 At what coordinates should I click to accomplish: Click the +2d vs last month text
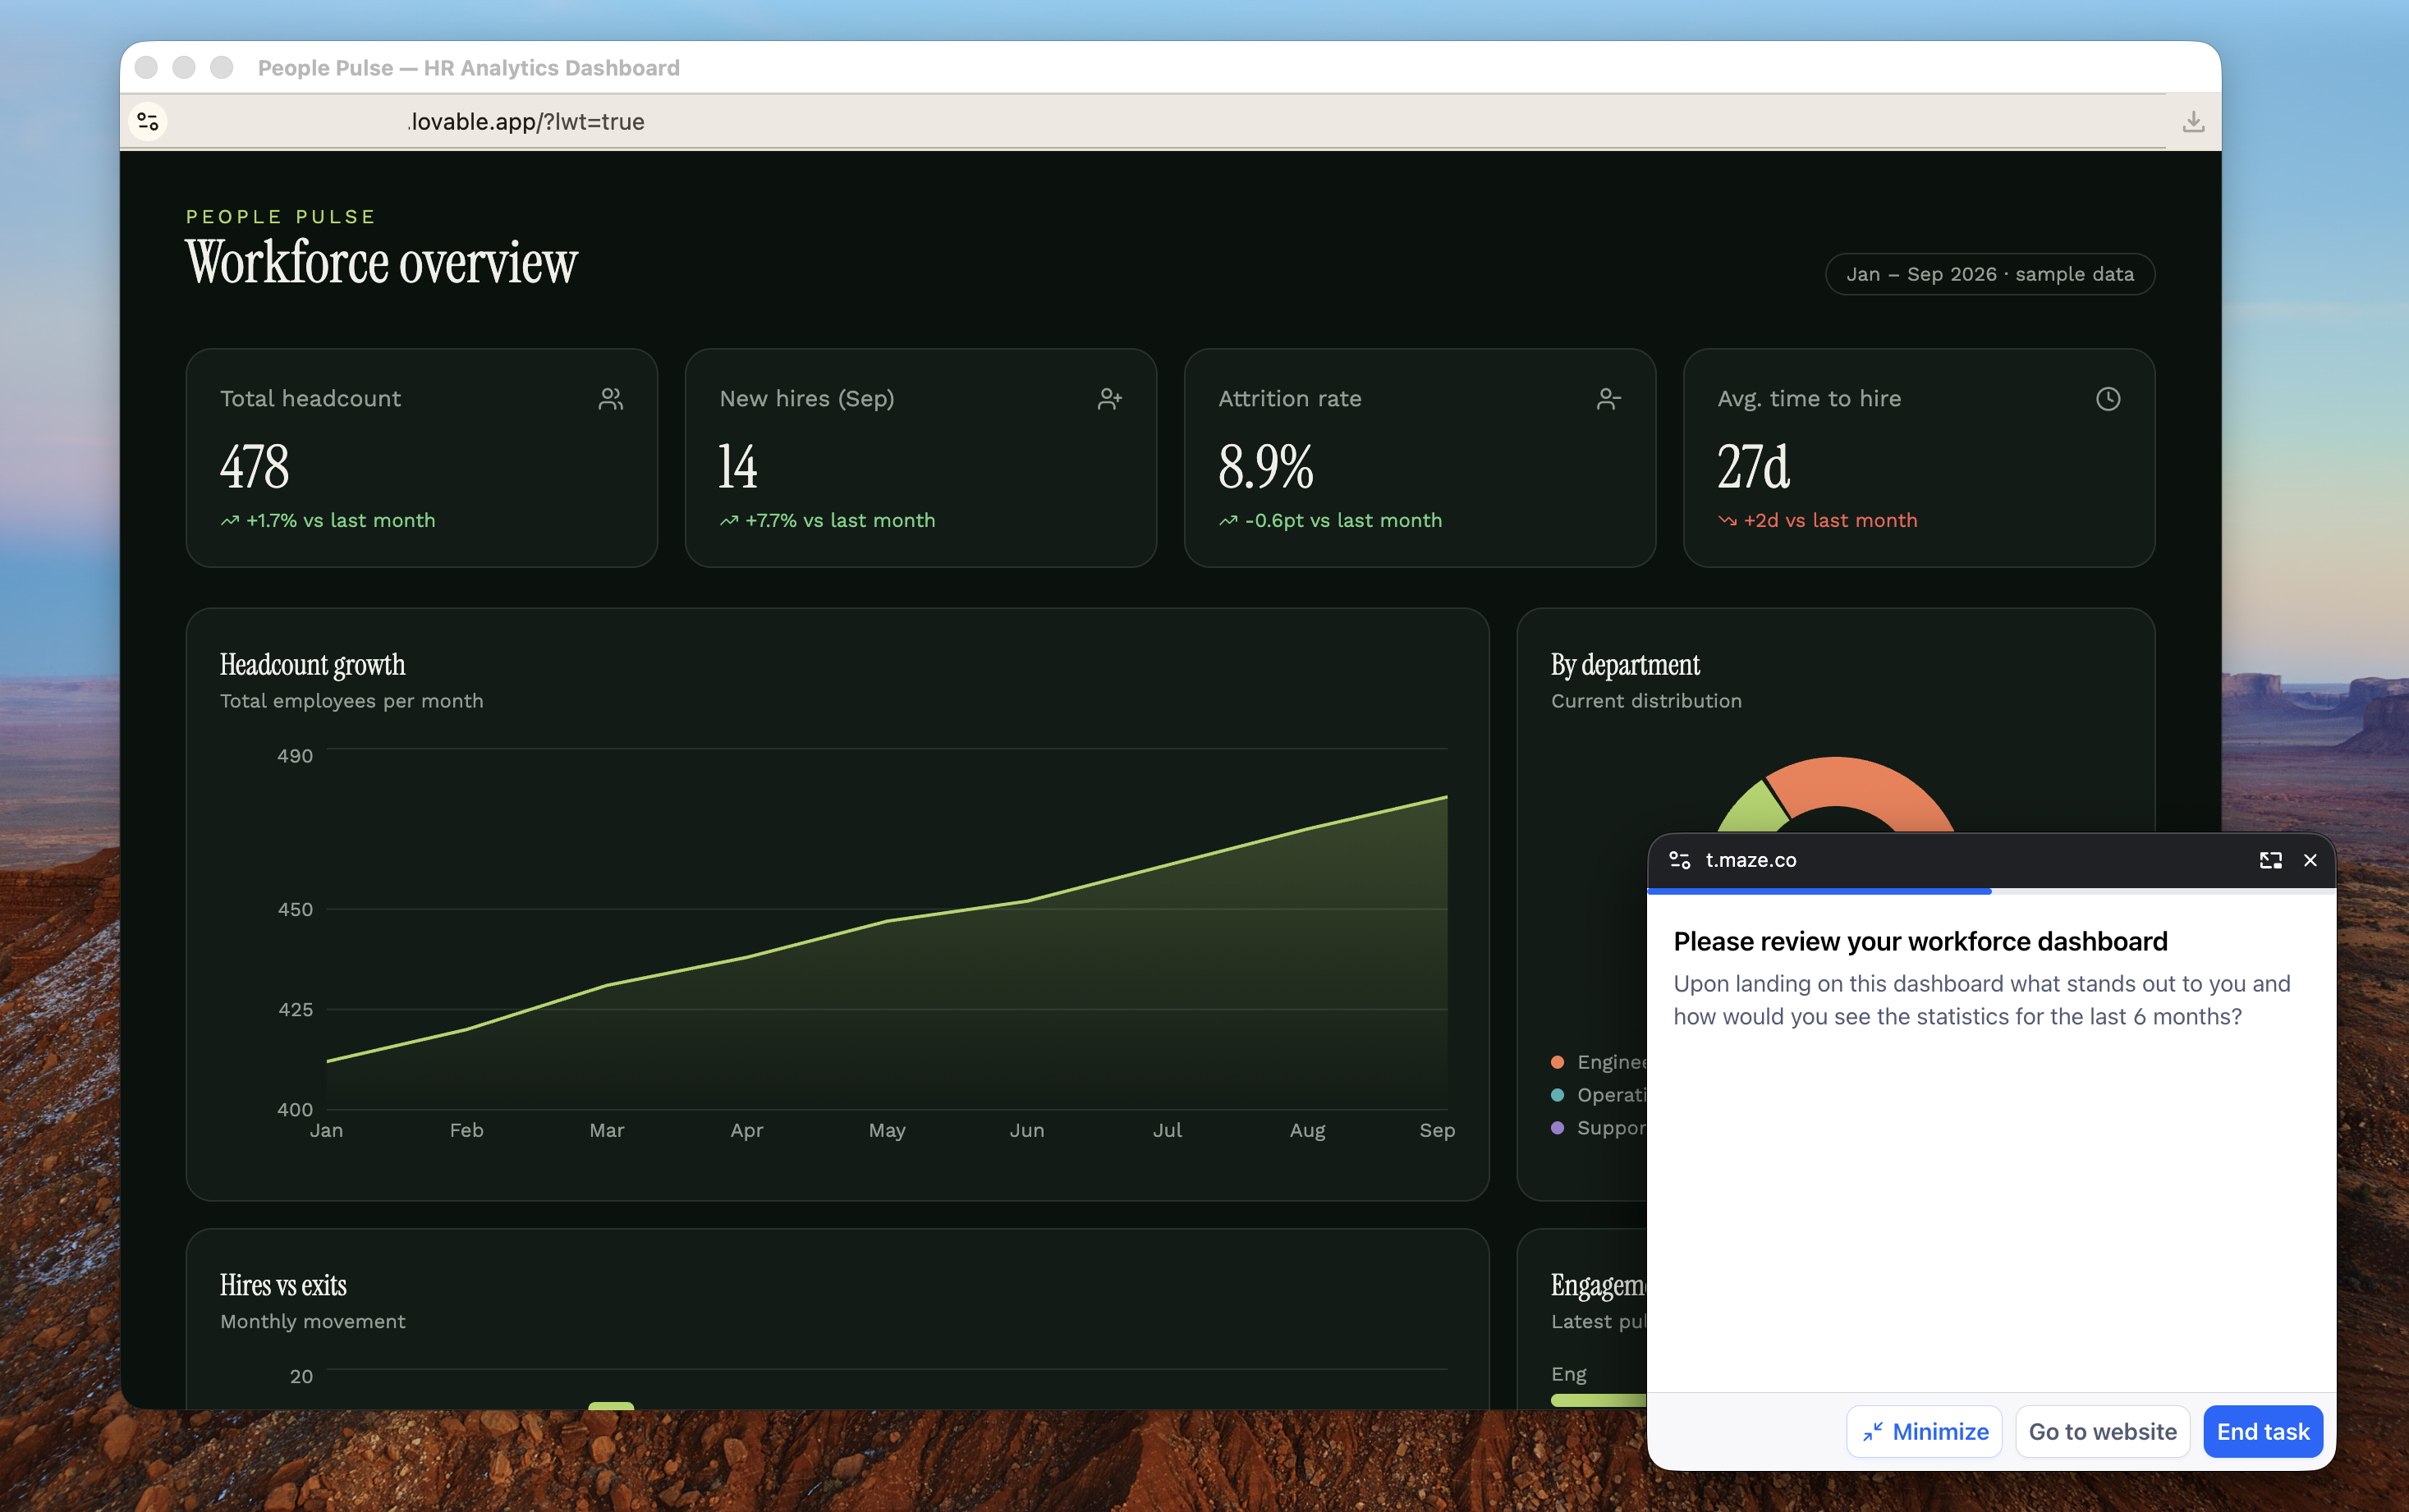click(x=1830, y=520)
